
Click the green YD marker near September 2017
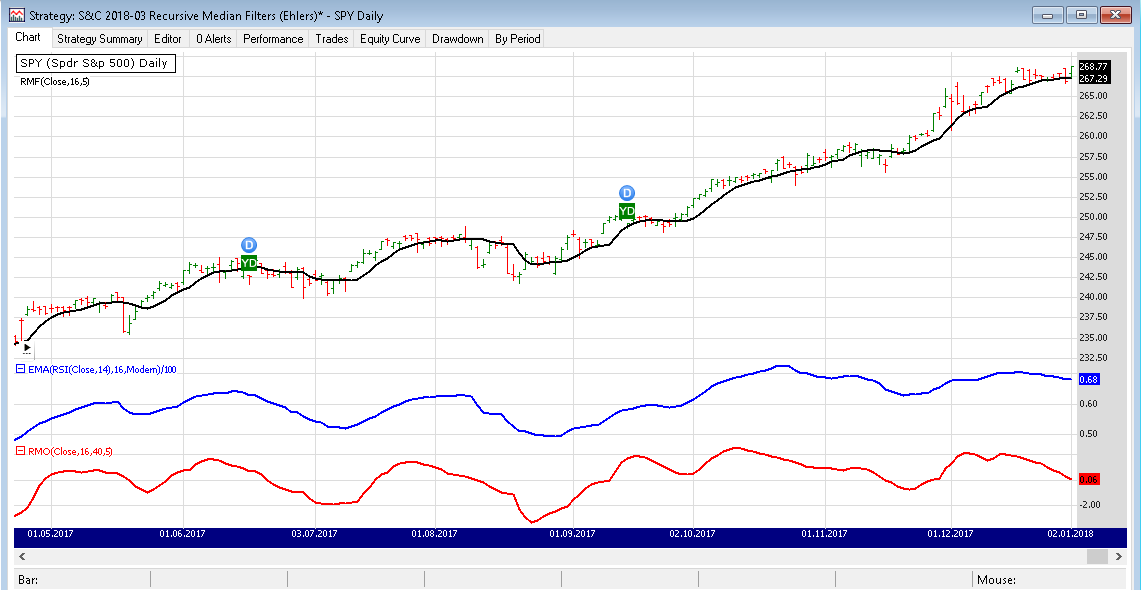point(627,211)
